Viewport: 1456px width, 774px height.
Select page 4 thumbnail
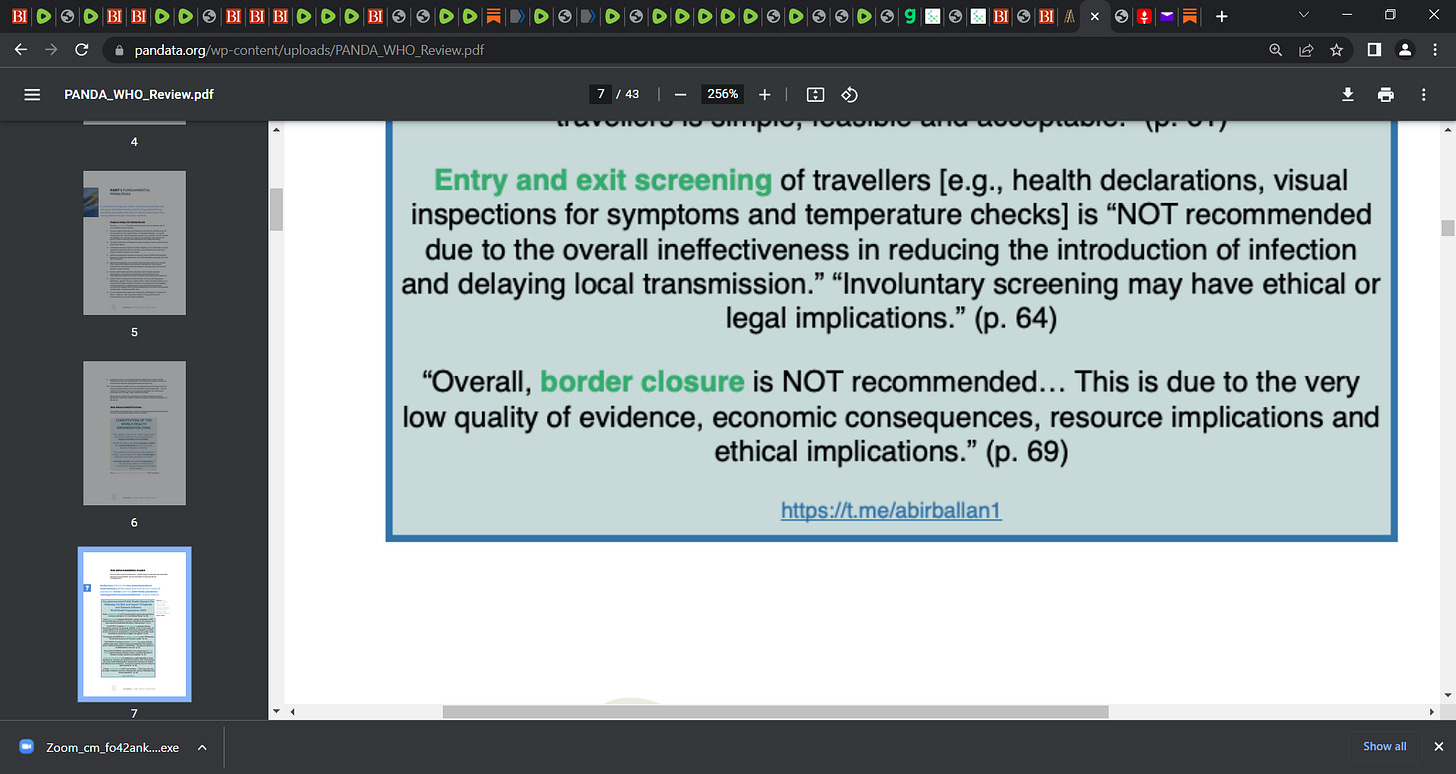(135, 123)
